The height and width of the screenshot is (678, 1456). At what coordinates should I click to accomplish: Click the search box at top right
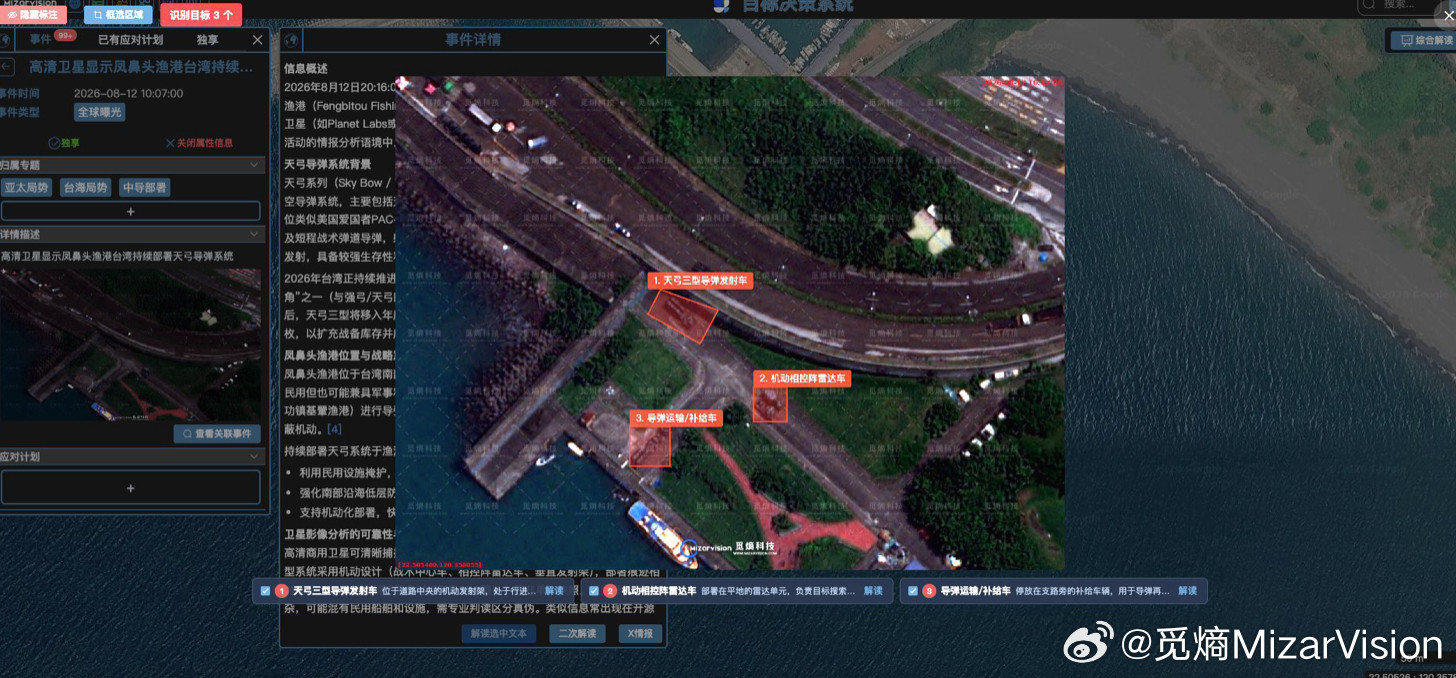[x=1400, y=6]
